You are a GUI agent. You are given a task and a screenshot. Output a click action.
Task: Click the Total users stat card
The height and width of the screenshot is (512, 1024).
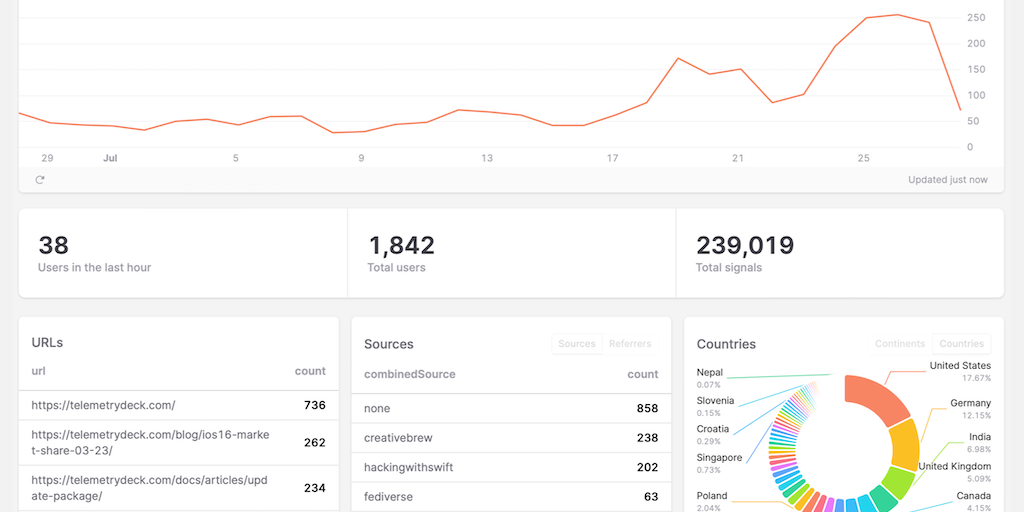tap(511, 253)
